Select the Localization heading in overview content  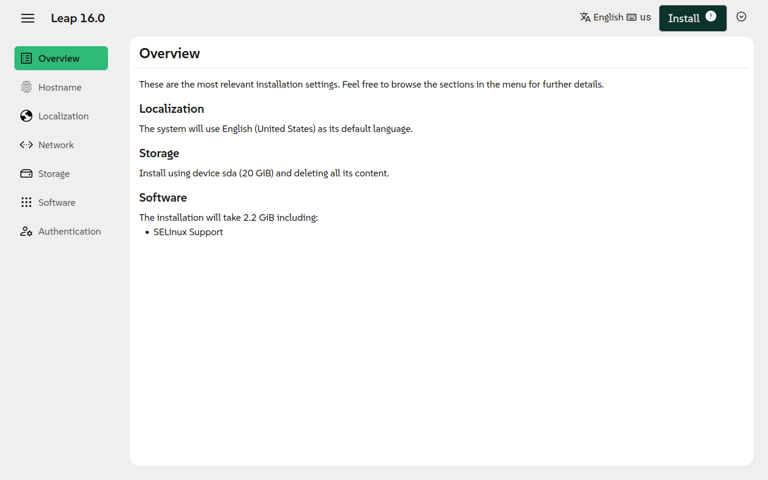click(171, 108)
